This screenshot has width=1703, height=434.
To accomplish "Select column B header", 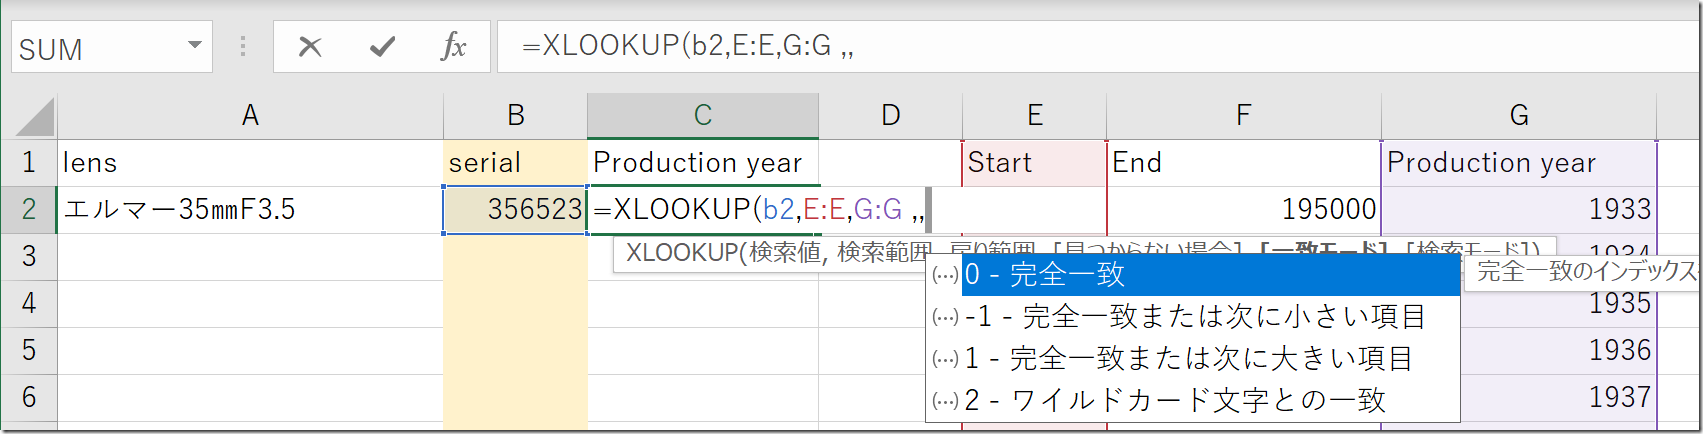I will click(x=516, y=116).
